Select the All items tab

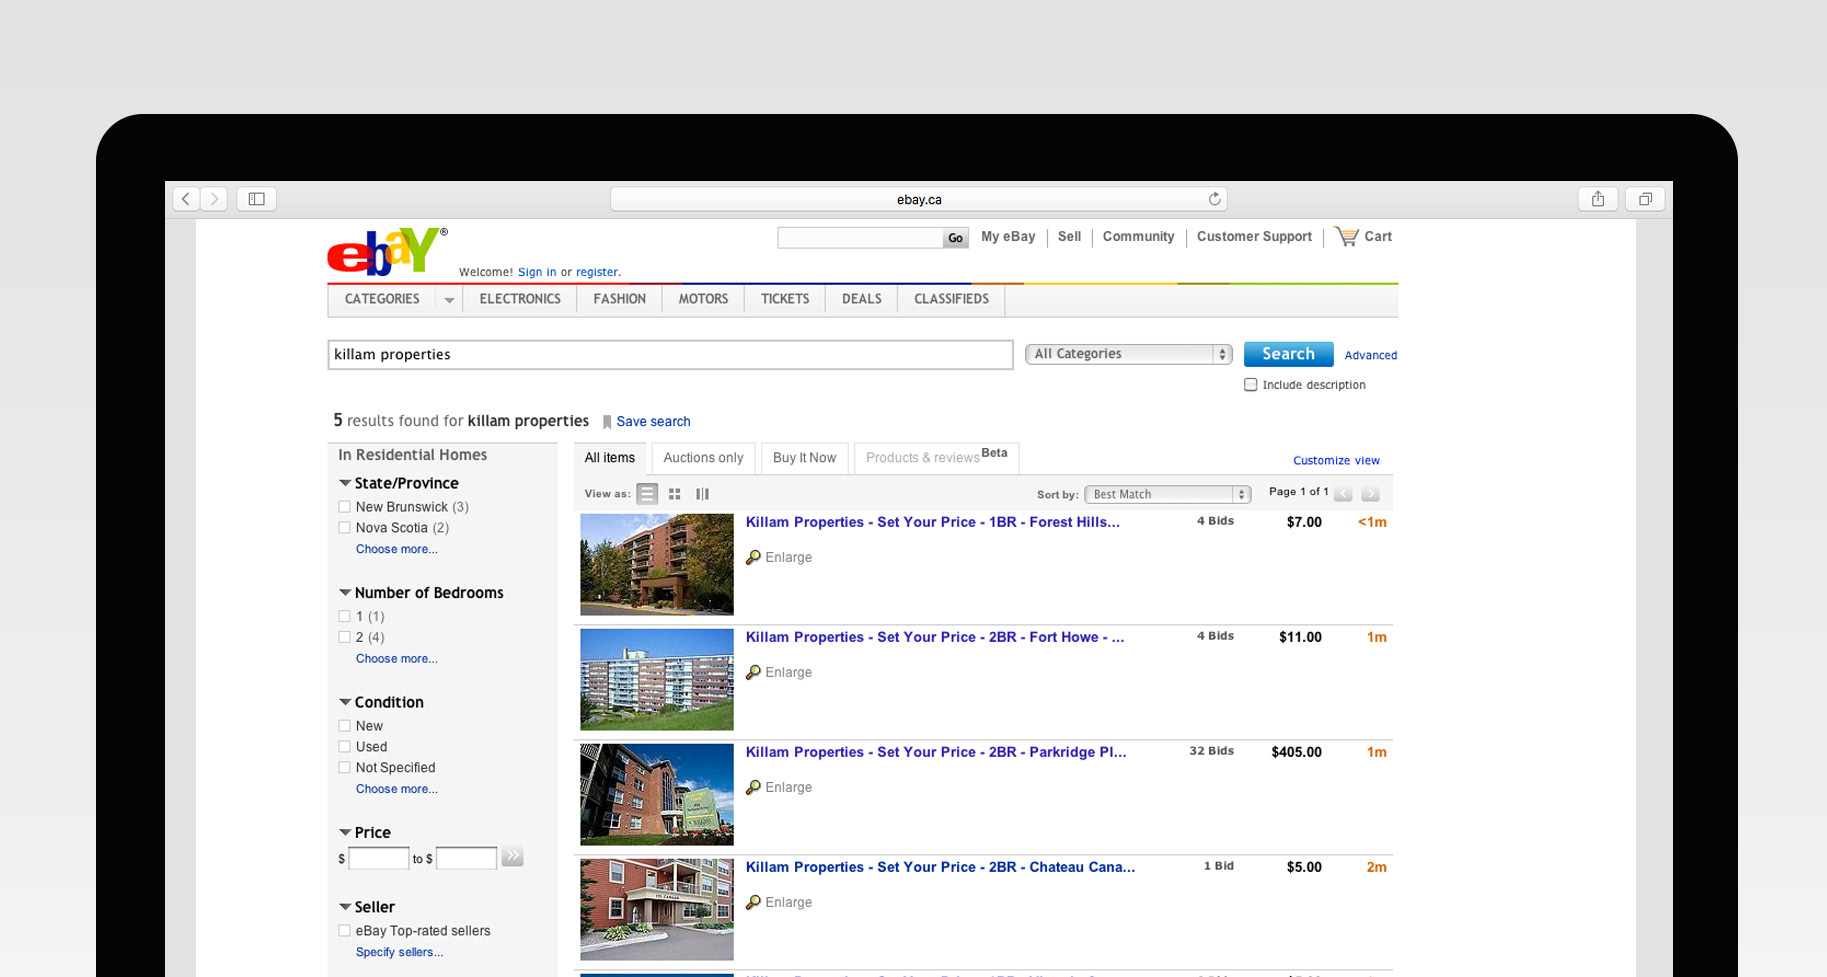[x=610, y=458]
